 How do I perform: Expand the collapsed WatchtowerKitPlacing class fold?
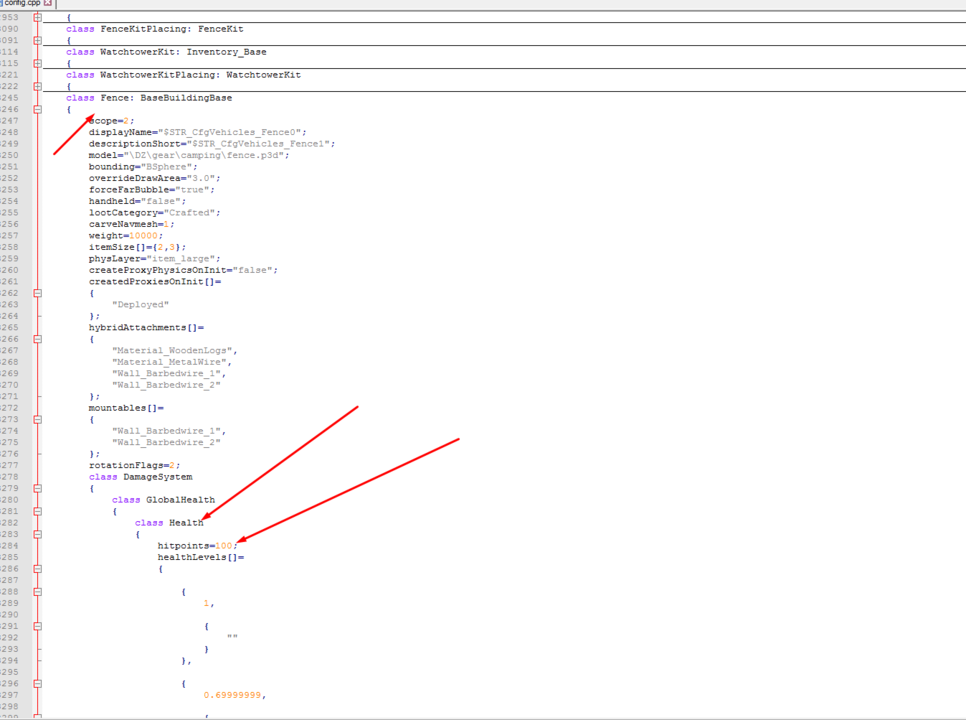[x=38, y=87]
